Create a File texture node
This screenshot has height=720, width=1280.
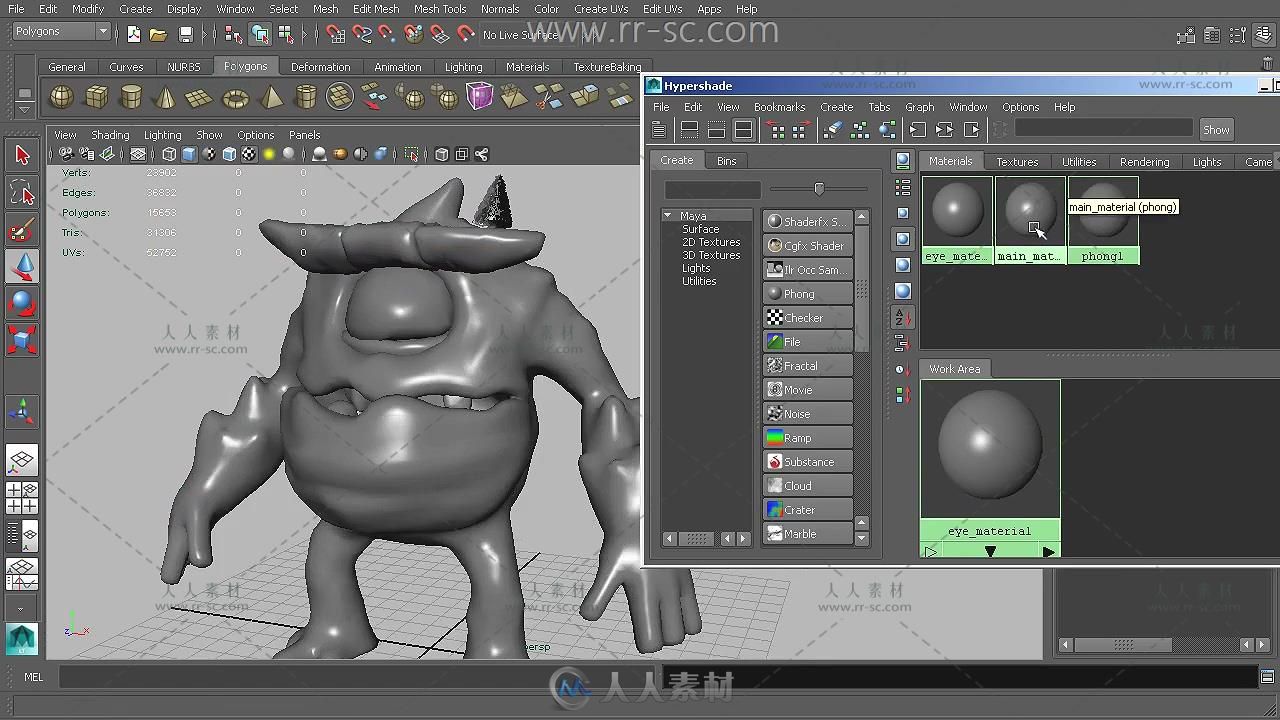[808, 342]
